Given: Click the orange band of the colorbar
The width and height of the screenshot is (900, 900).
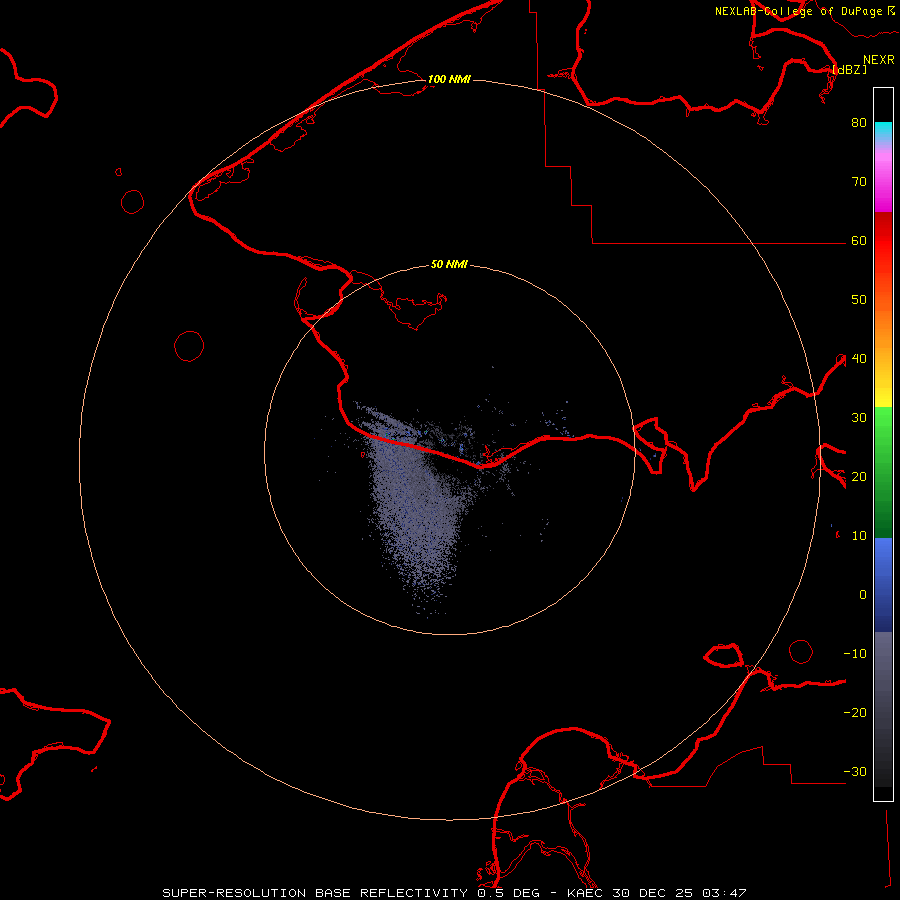Looking at the screenshot, I should [883, 324].
